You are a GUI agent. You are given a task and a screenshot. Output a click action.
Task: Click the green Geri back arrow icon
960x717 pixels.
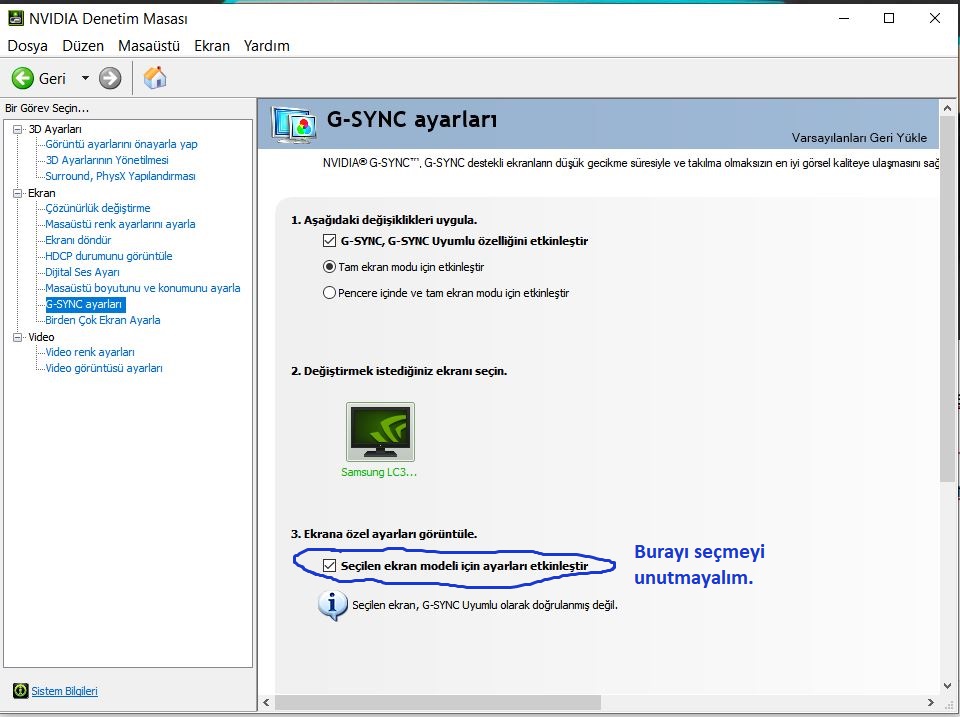pyautogui.click(x=23, y=78)
